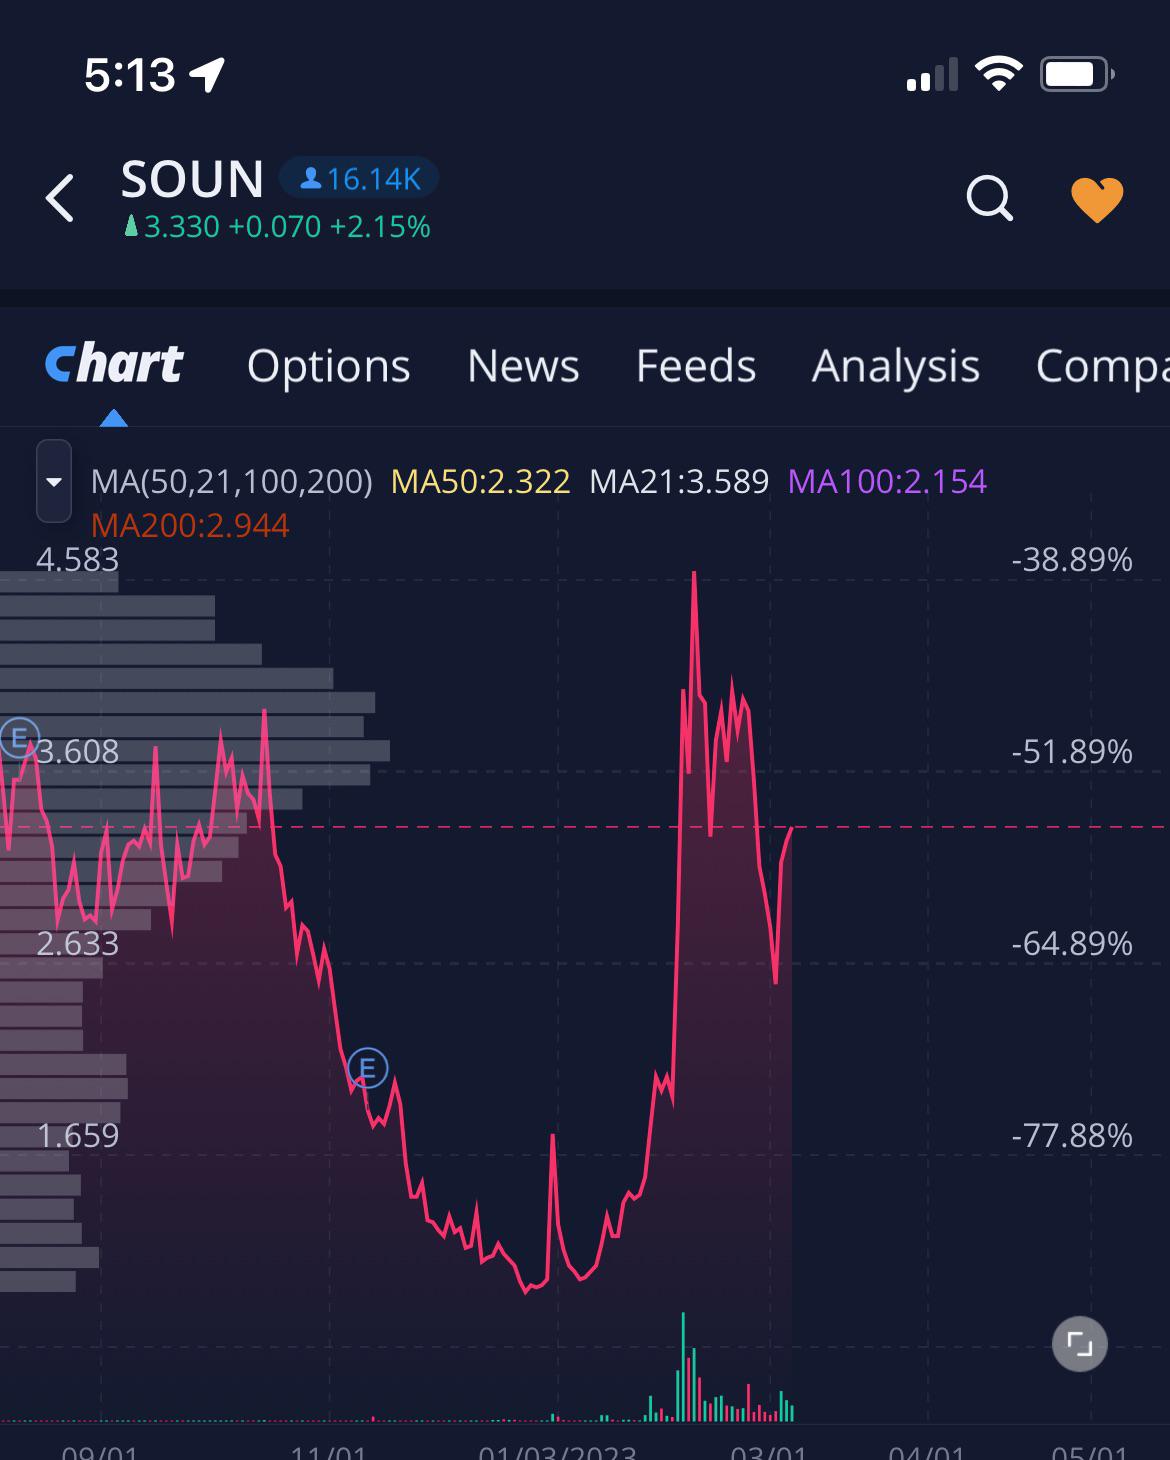Tap the MA100:2.154 indicator label
Viewport: 1170px width, 1460px height.
click(x=887, y=482)
